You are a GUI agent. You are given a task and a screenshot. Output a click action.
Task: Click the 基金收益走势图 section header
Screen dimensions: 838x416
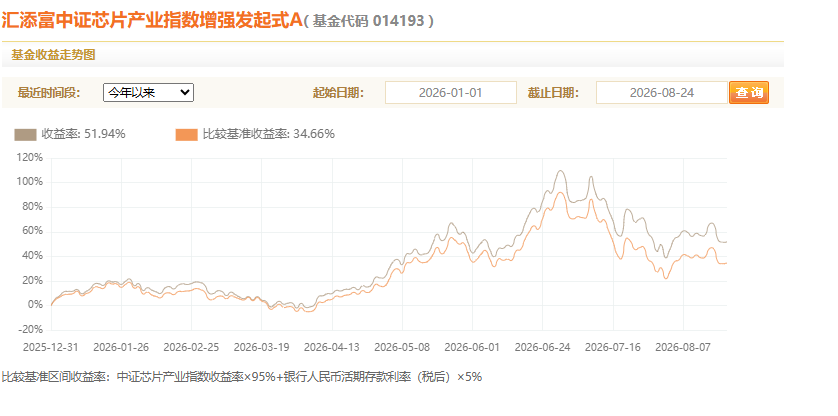click(53, 55)
